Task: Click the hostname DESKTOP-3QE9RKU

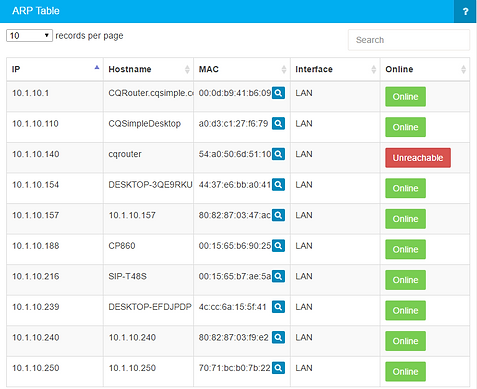Action: (x=150, y=185)
